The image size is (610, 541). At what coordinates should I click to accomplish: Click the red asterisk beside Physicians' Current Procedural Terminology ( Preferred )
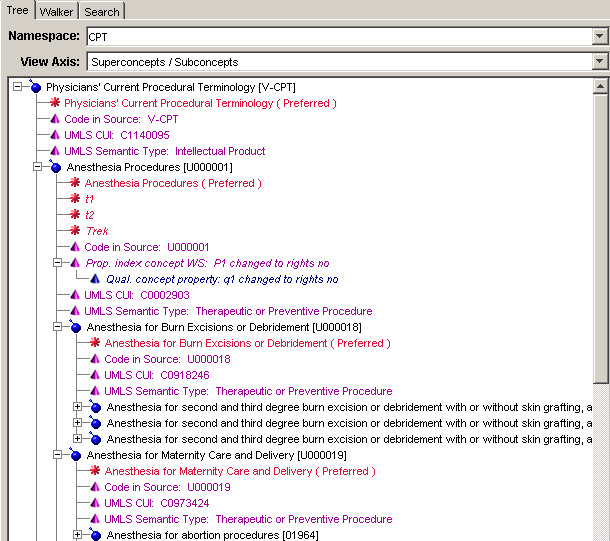click(55, 103)
